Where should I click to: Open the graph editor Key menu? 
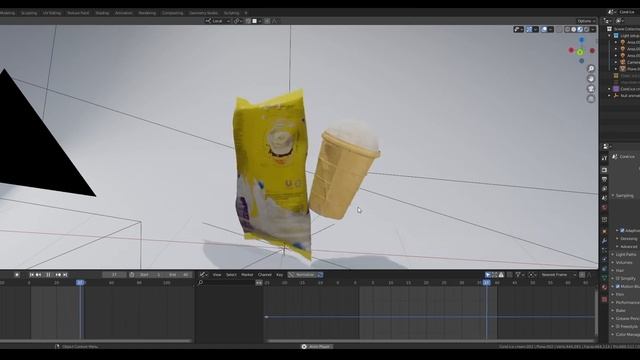[x=280, y=275]
